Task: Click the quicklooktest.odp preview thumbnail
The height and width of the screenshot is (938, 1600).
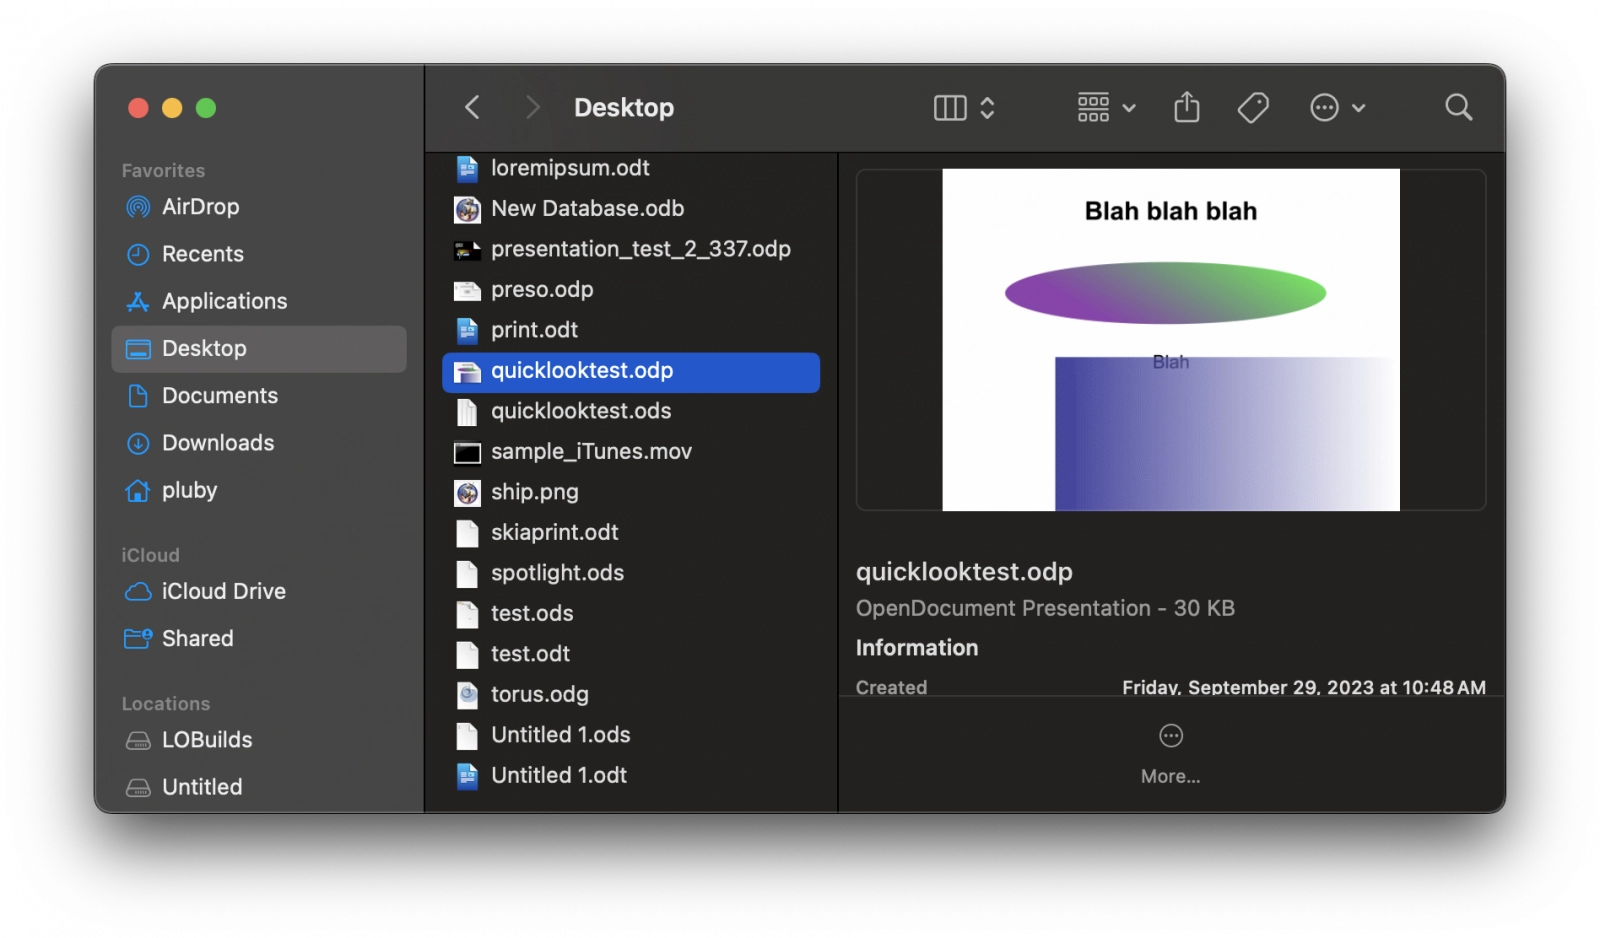Action: point(1170,339)
